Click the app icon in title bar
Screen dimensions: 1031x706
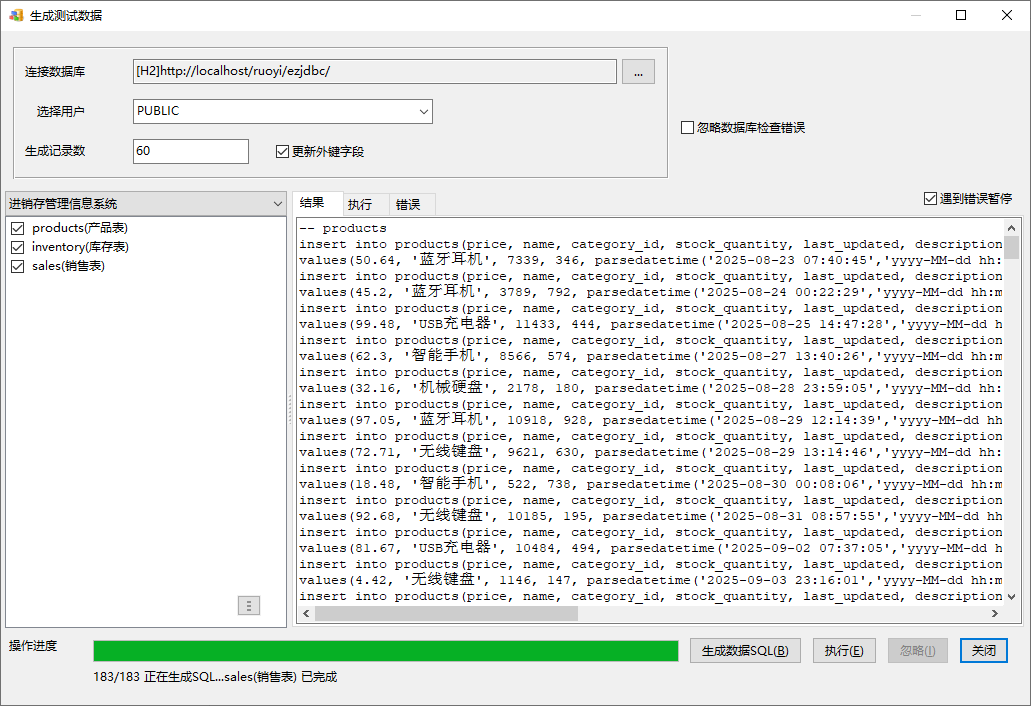tap(16, 15)
